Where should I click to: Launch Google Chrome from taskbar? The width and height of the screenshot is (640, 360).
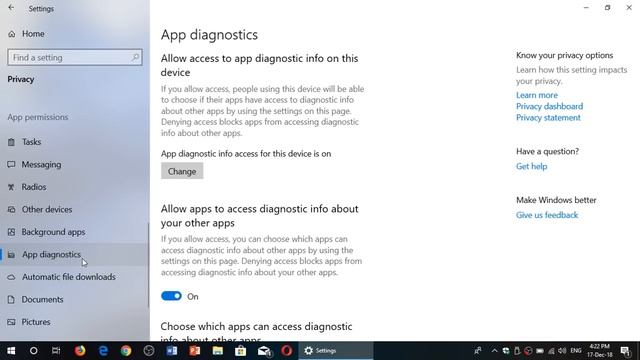click(x=126, y=351)
